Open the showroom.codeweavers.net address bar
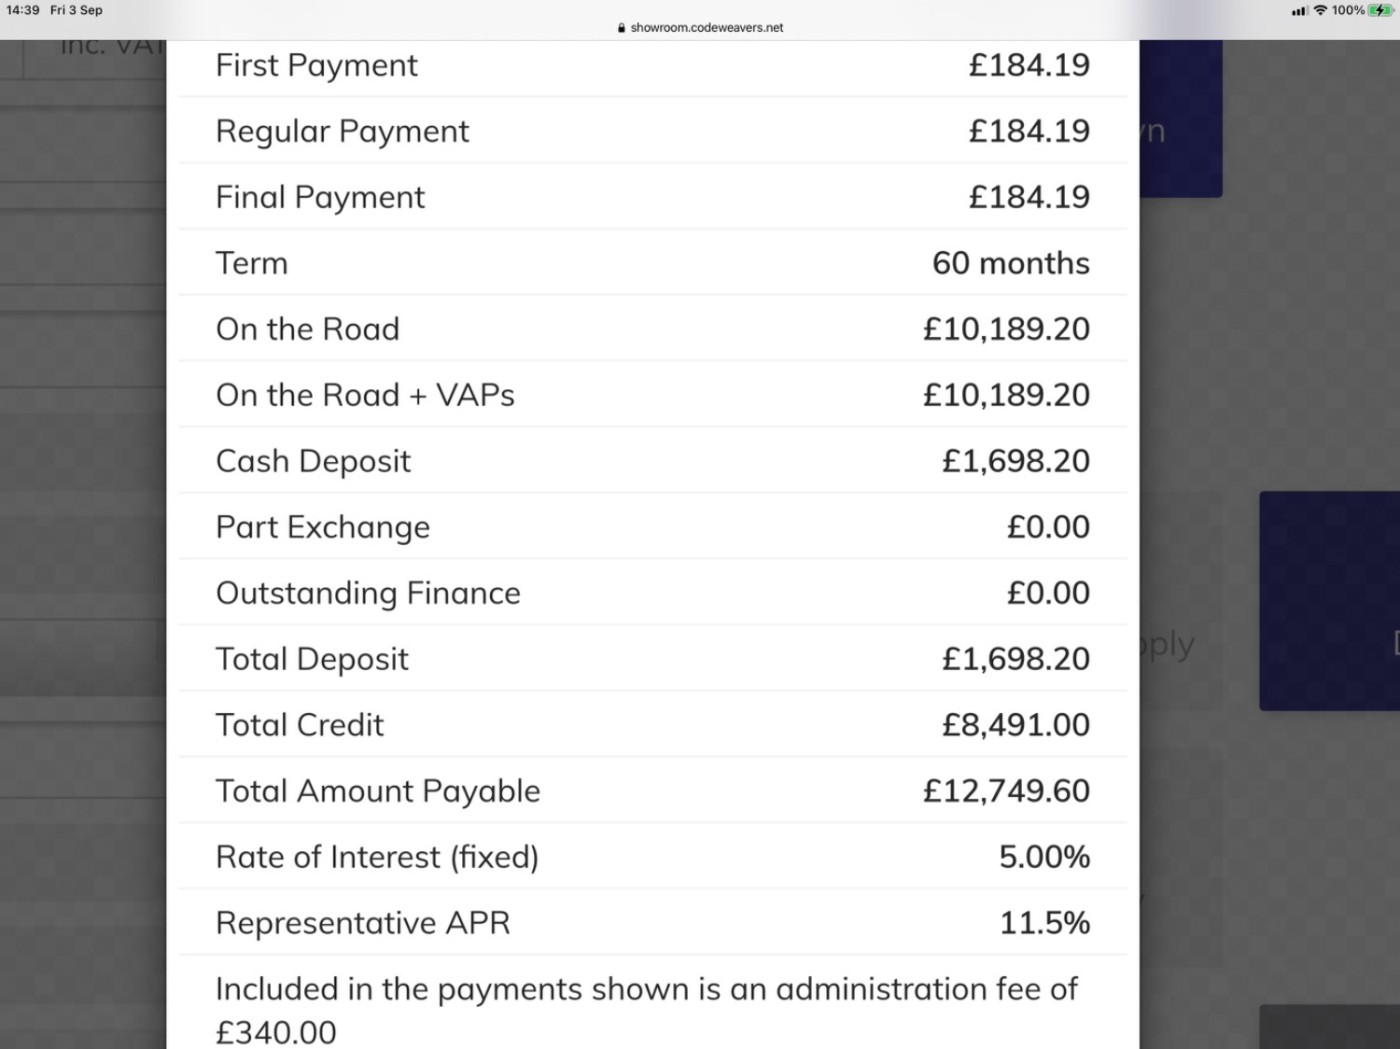Screen dimensions: 1400x1049 700,28
